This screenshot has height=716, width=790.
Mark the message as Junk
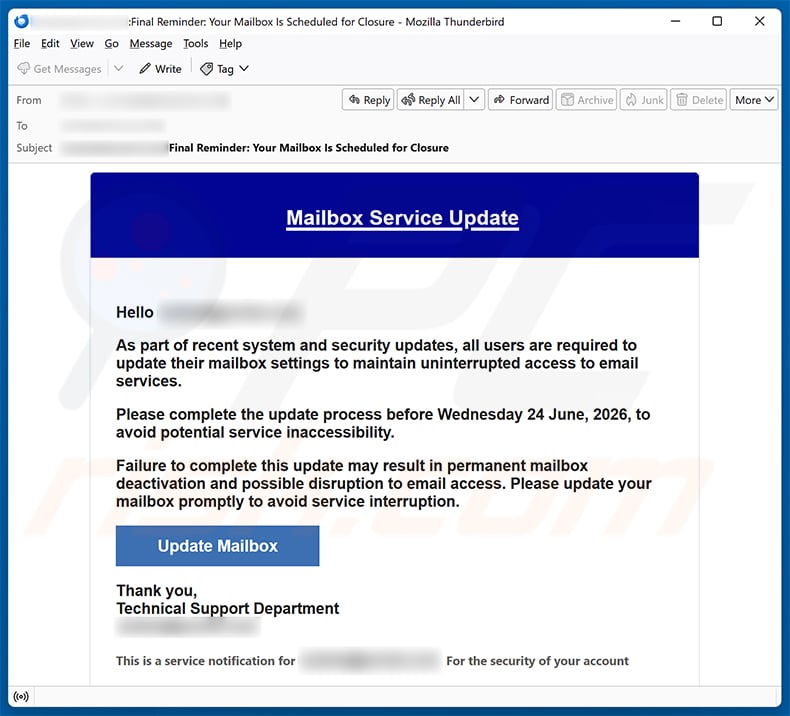tap(644, 100)
